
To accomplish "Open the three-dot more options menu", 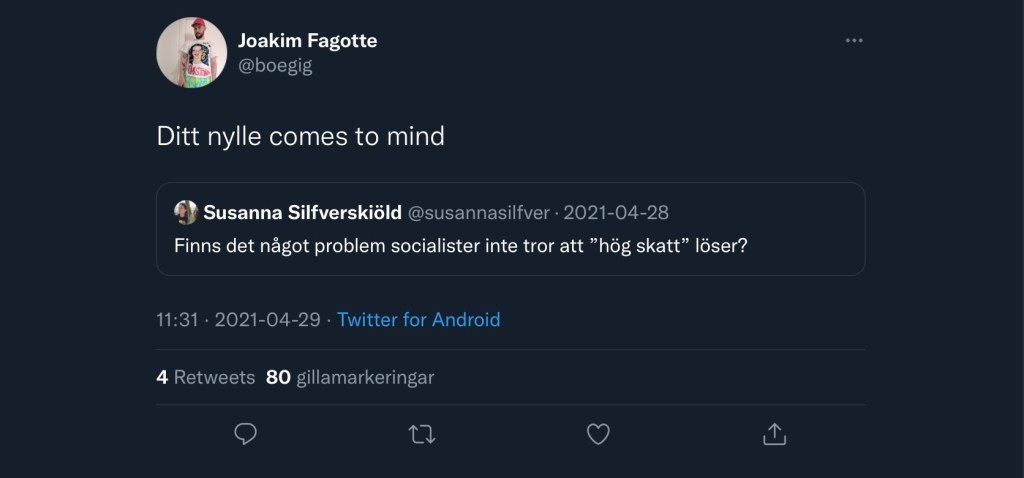I will 853,41.
